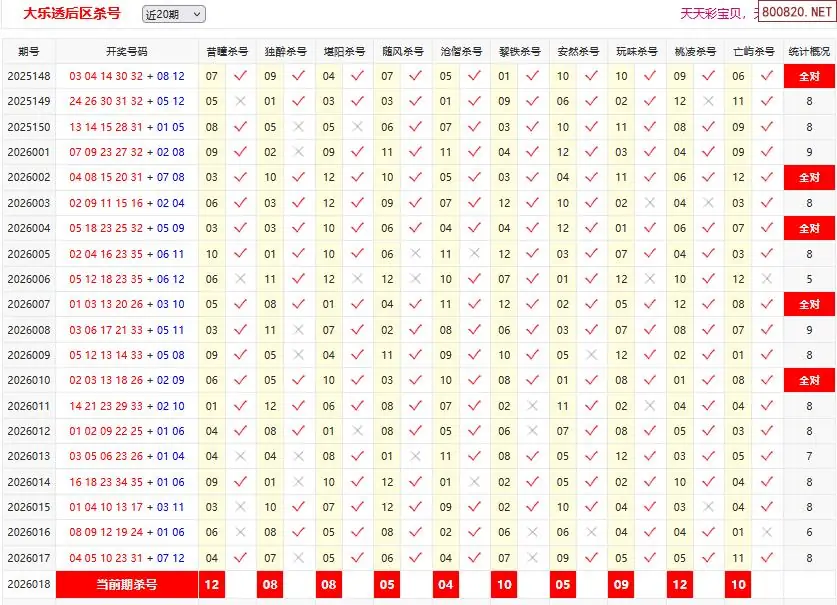
Task: Click the red 全对 badge in row 2025148
Action: point(809,76)
